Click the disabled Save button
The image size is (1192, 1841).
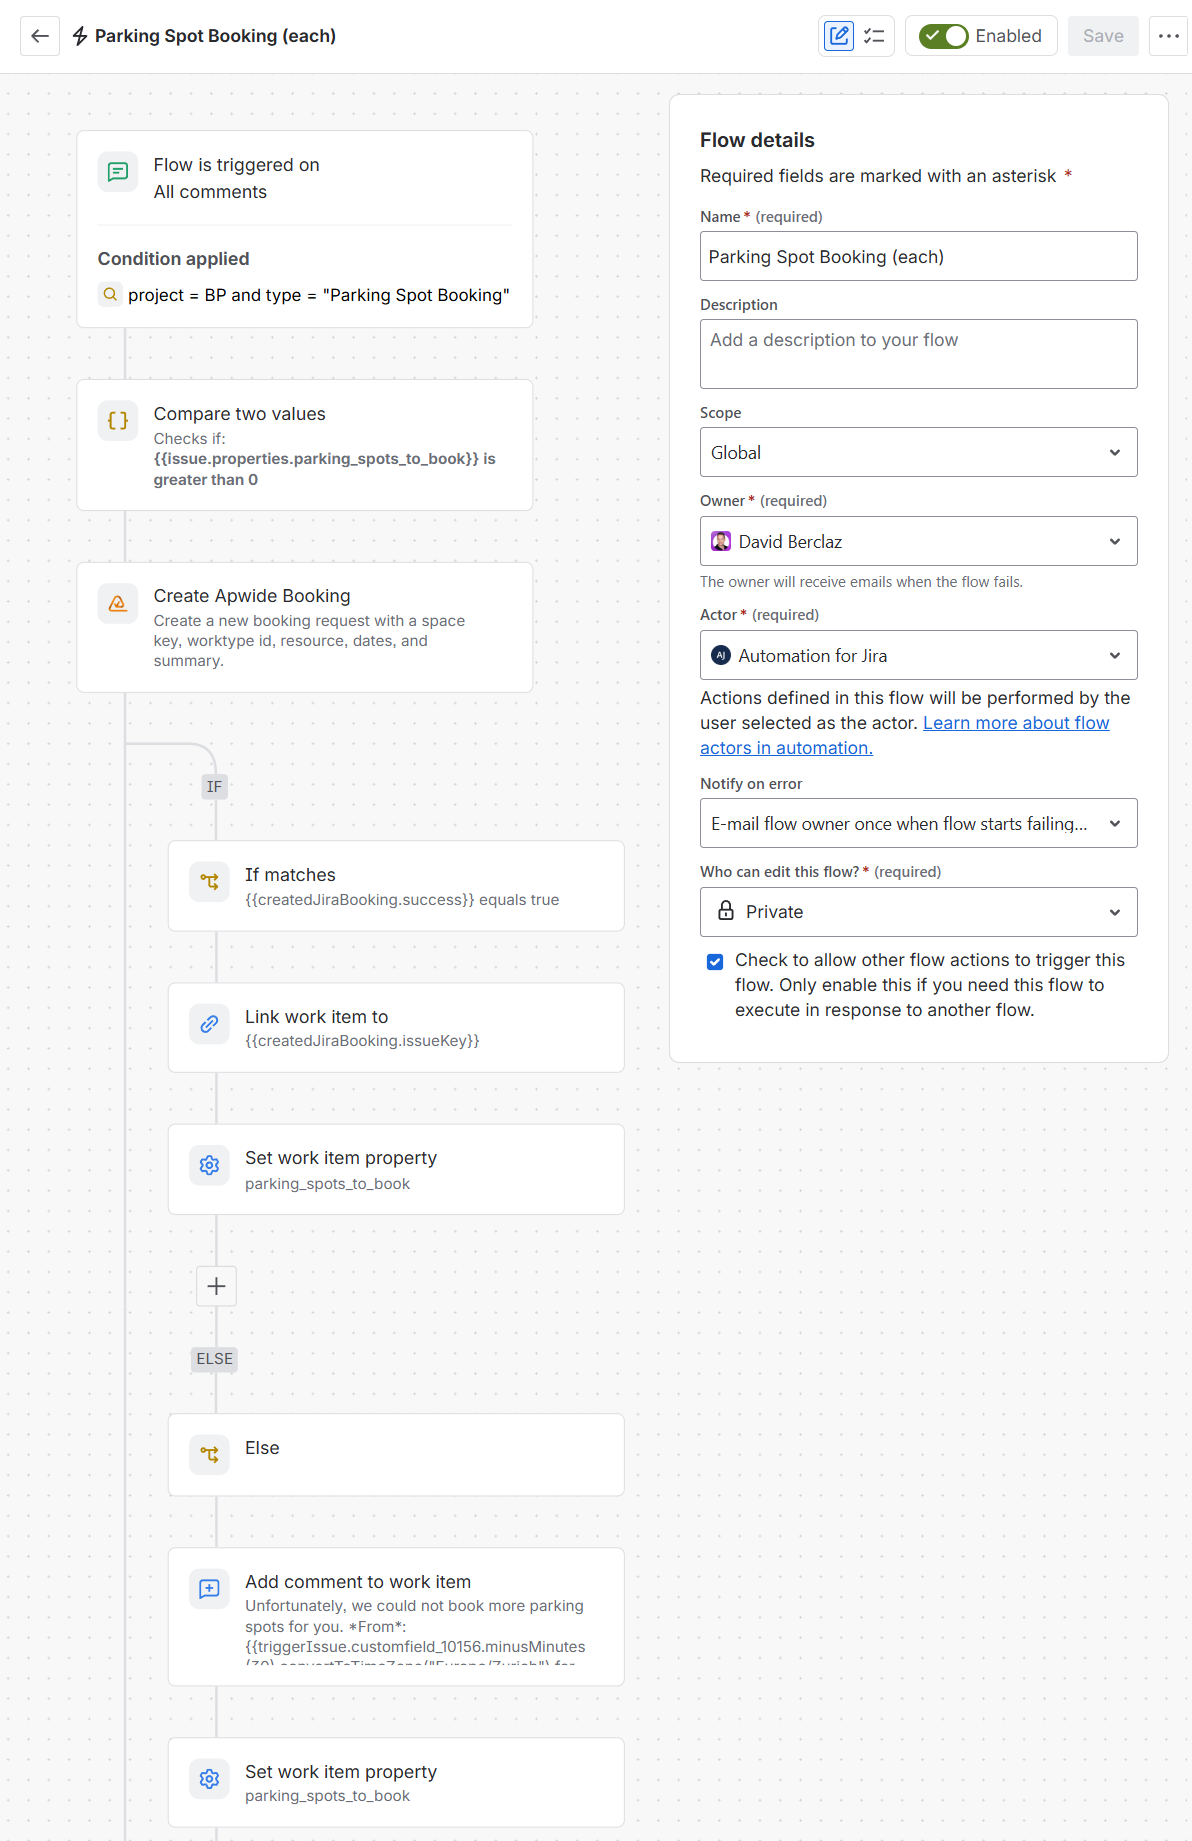pyautogui.click(x=1103, y=36)
